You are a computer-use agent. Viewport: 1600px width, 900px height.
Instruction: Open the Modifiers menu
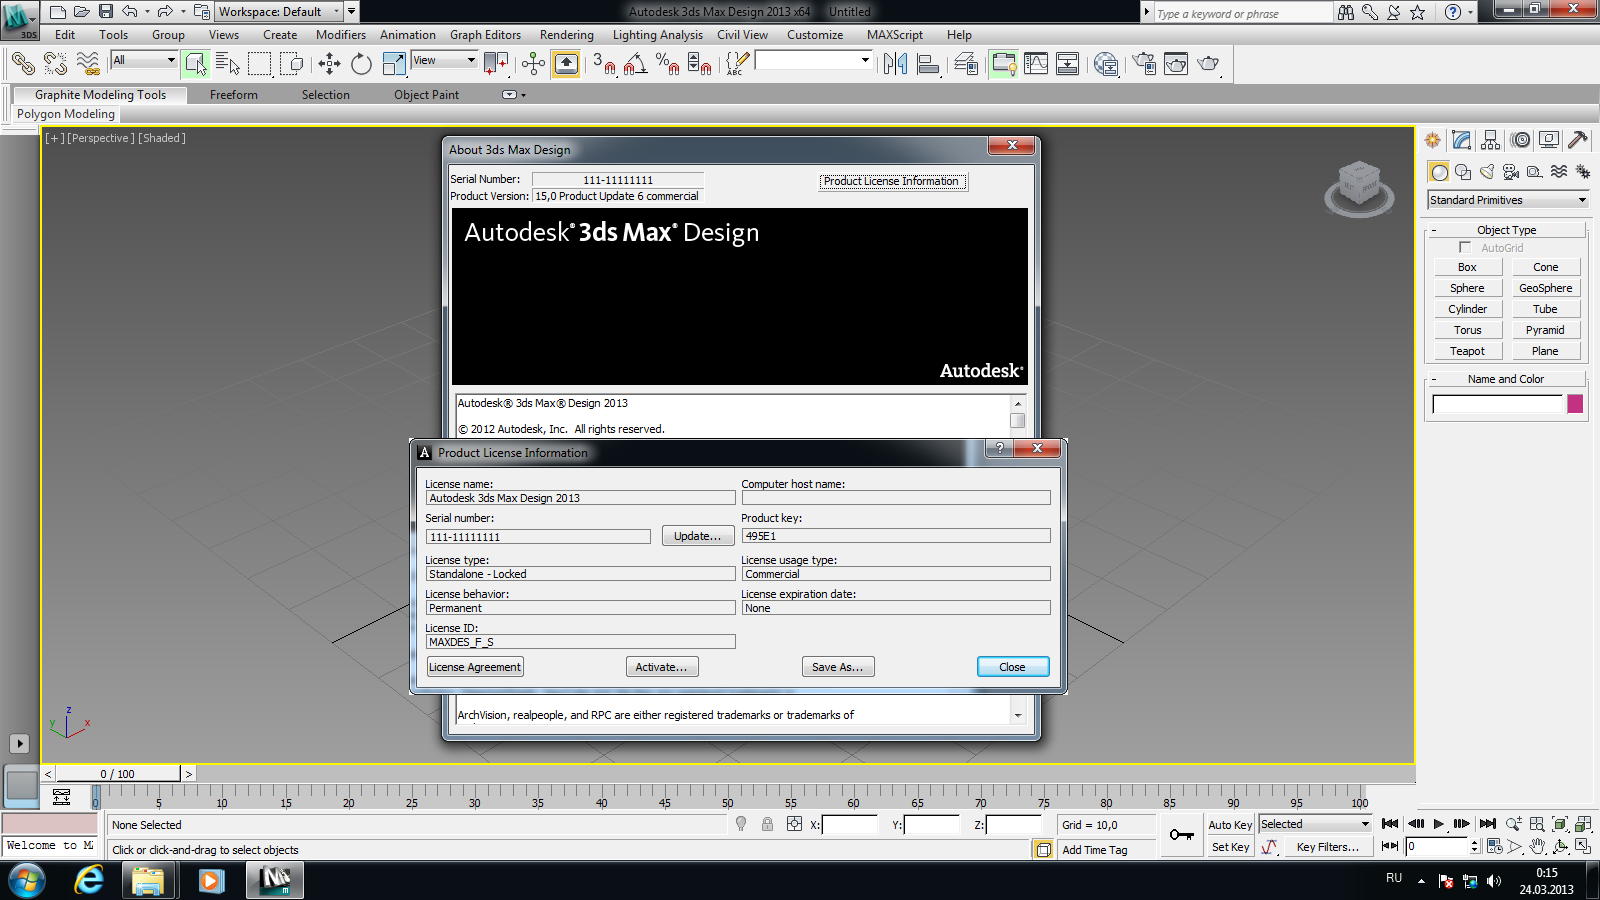click(x=341, y=35)
